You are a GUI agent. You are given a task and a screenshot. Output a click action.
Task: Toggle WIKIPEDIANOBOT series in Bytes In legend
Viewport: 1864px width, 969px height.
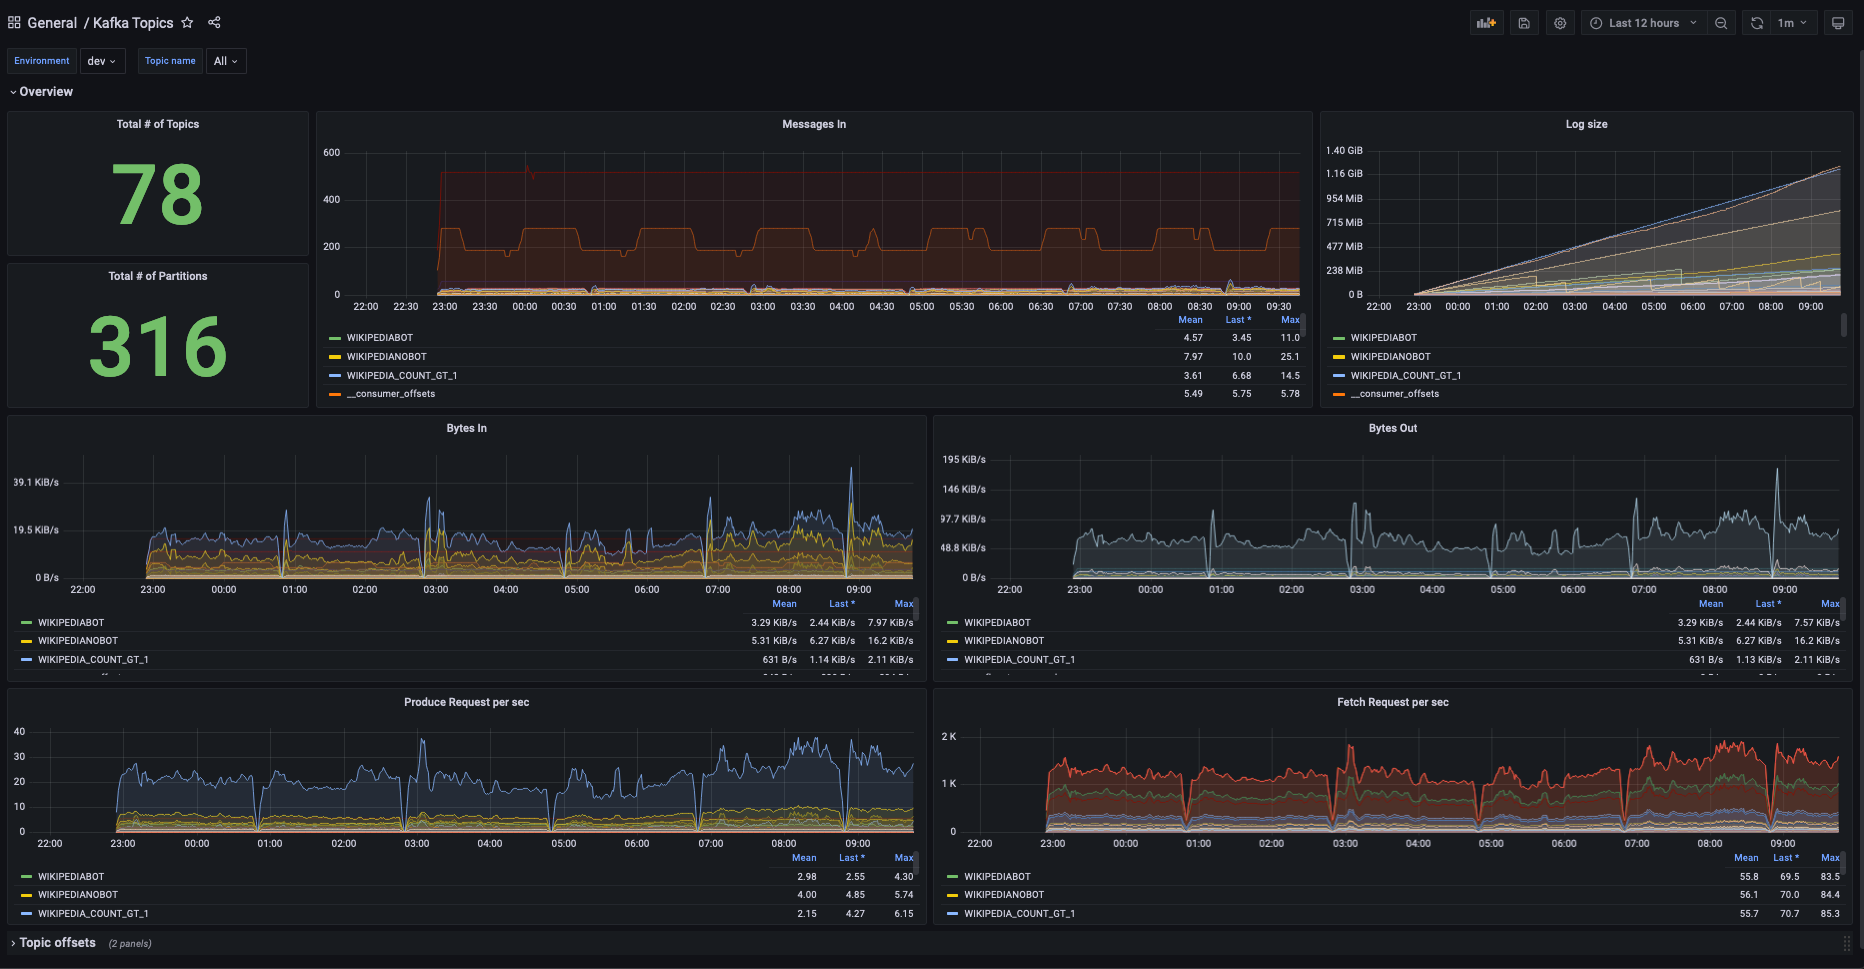(78, 641)
